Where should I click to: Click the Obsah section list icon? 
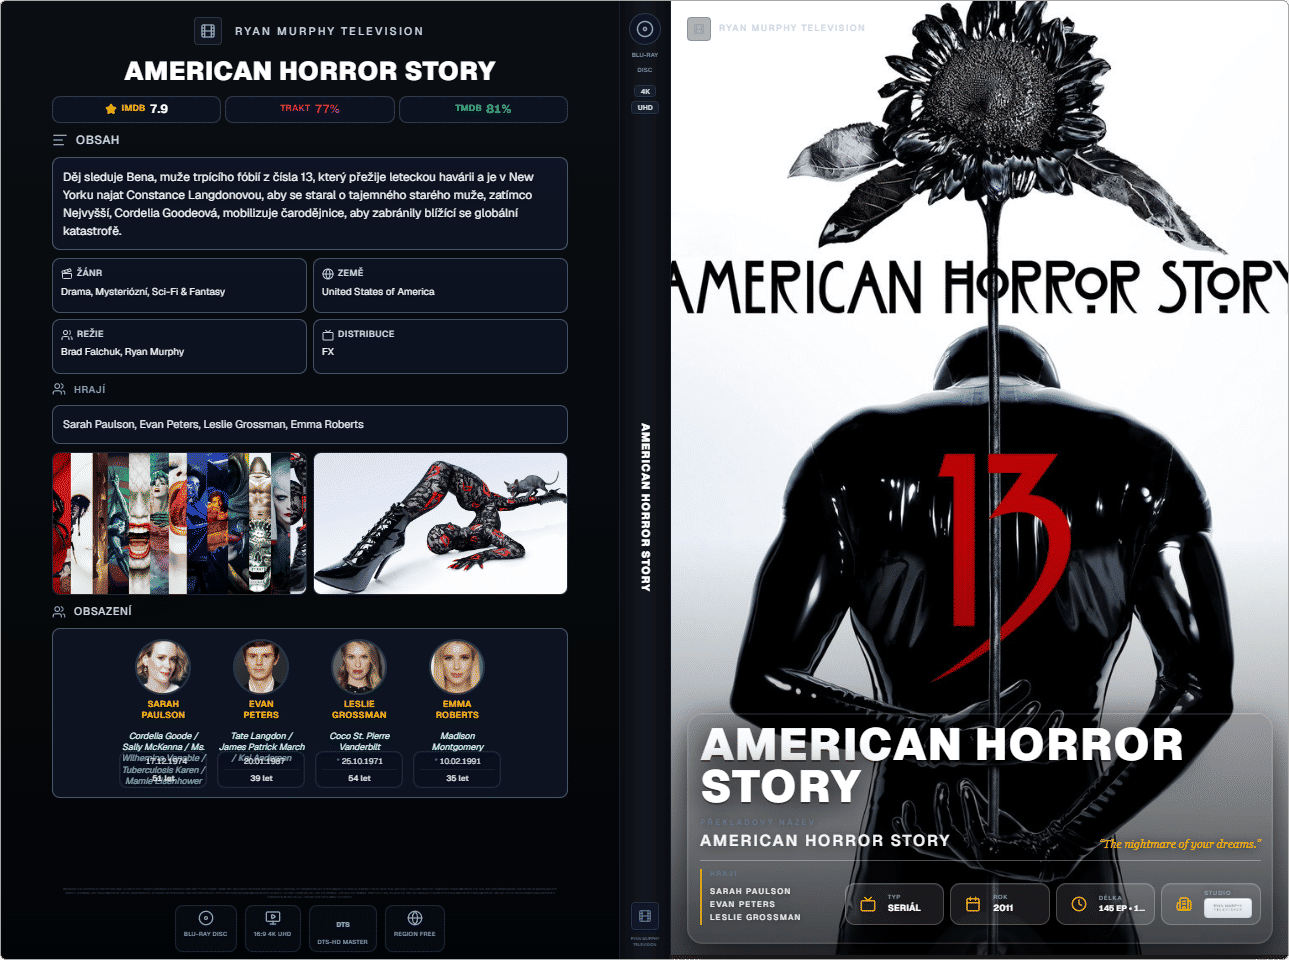click(x=60, y=140)
